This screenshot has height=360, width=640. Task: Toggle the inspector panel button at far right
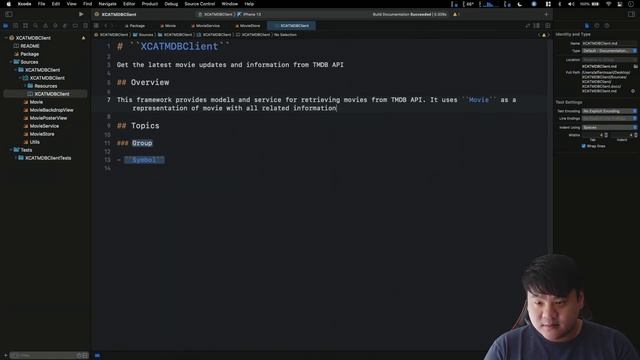coord(631,14)
